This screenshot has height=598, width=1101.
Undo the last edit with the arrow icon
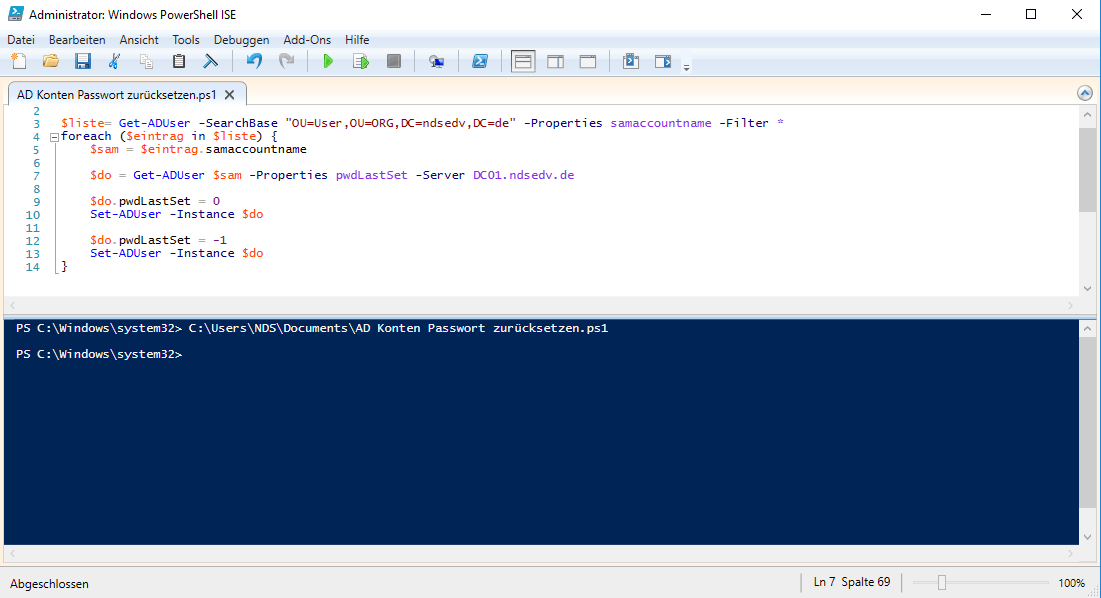pos(254,62)
